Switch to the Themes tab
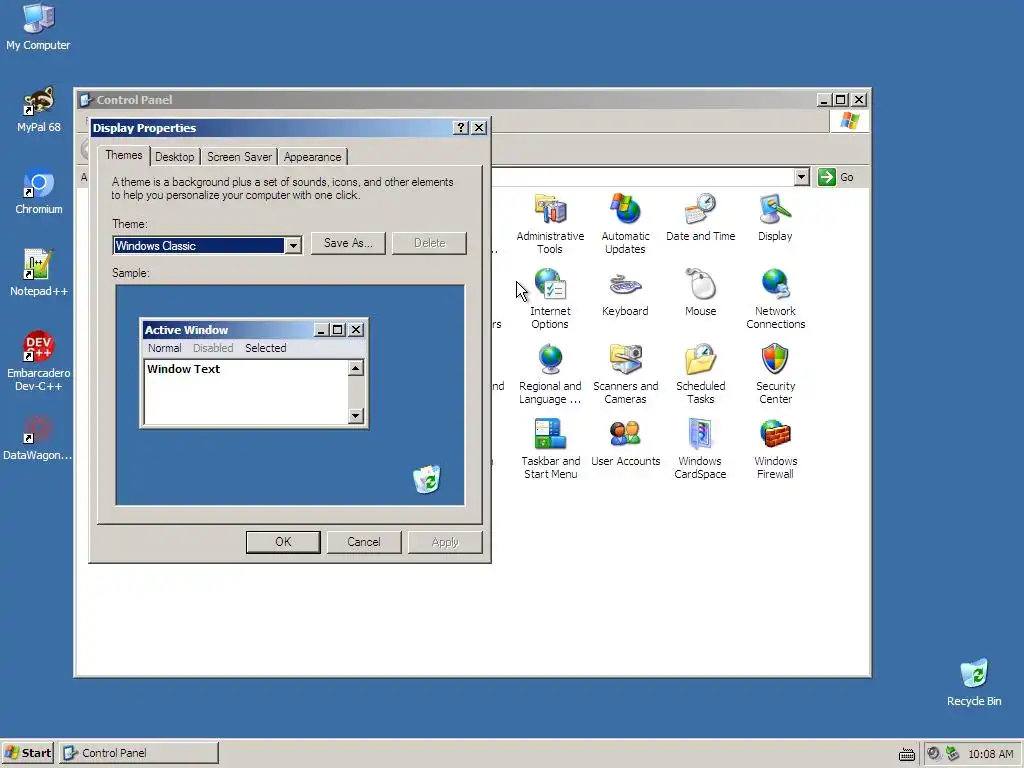The image size is (1024, 768). point(123,155)
